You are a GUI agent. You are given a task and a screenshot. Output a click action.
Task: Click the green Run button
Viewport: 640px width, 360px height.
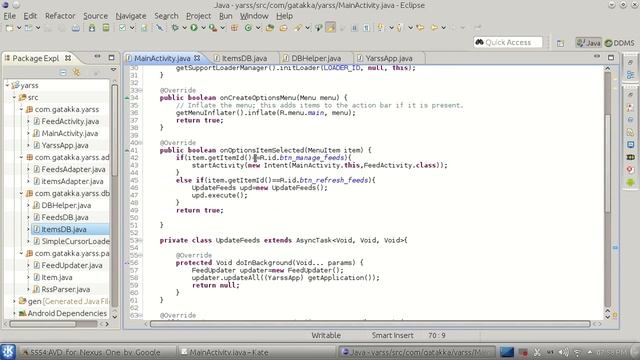(194, 28)
